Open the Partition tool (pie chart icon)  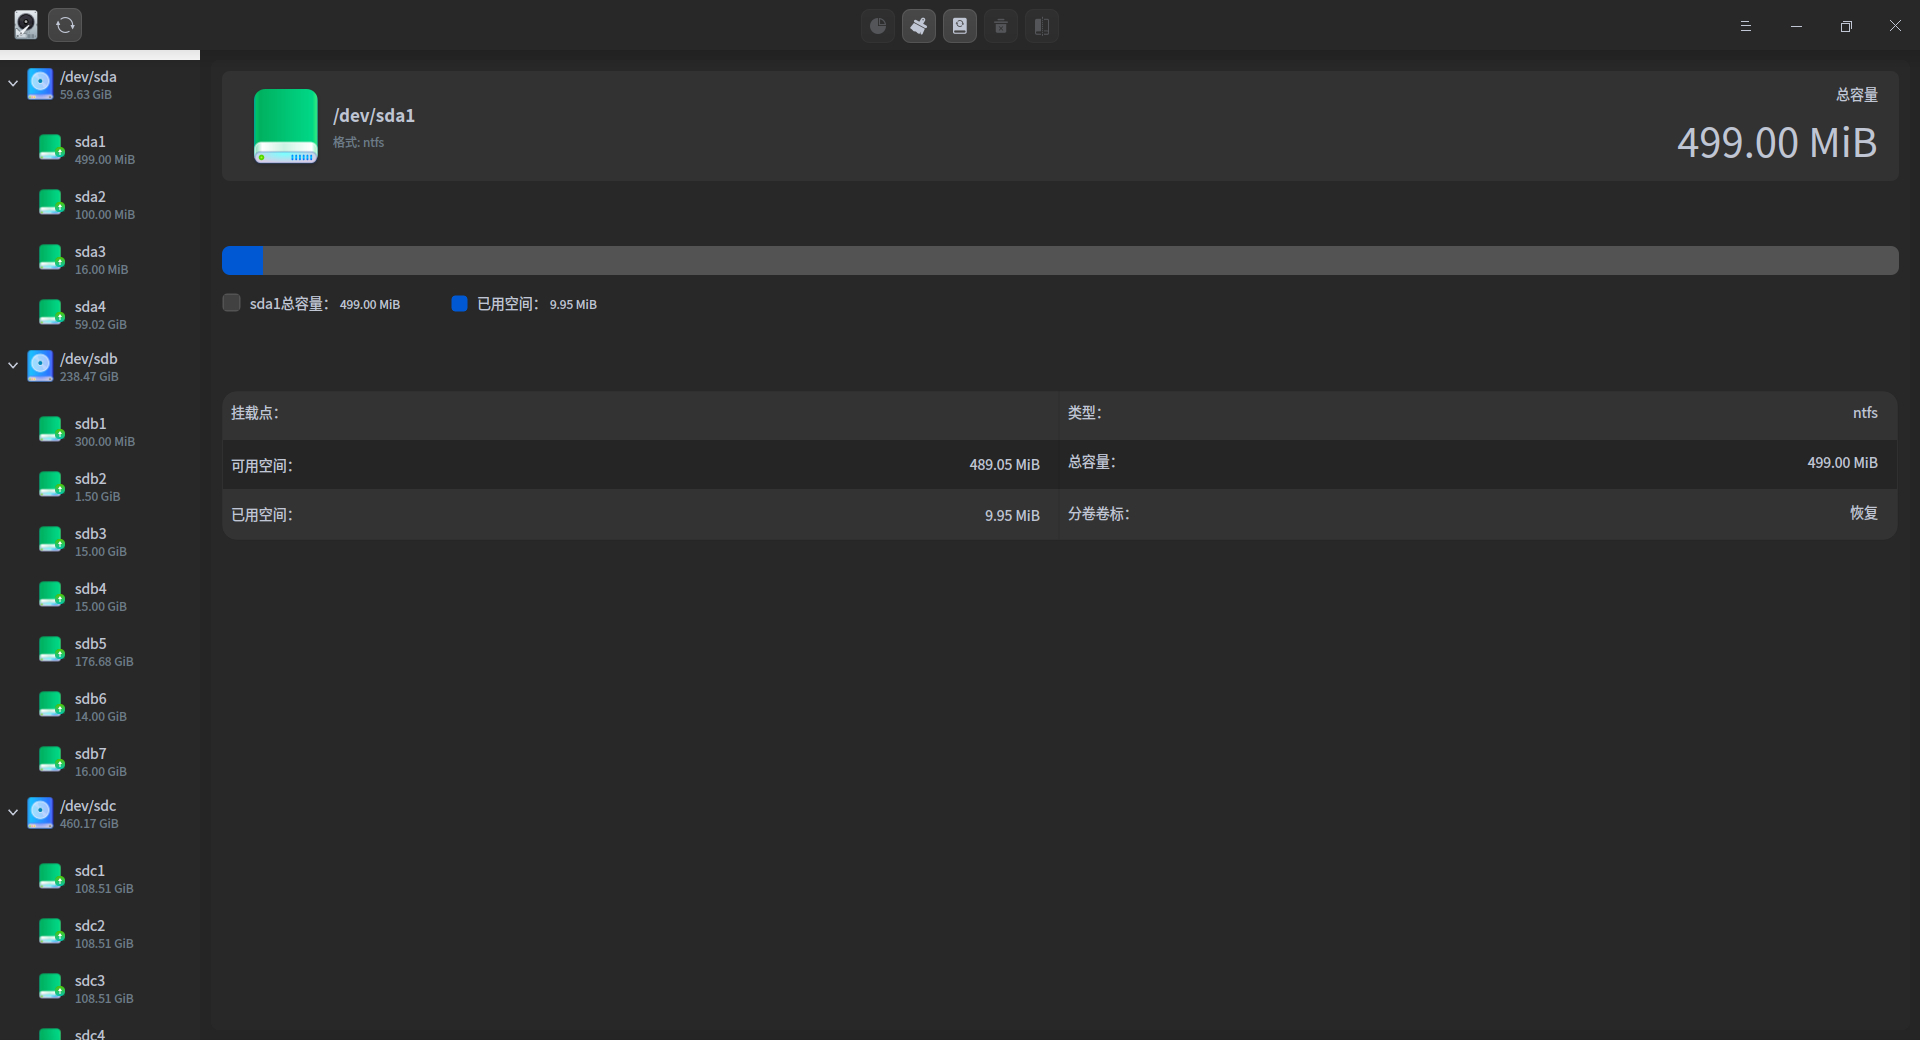click(x=878, y=26)
